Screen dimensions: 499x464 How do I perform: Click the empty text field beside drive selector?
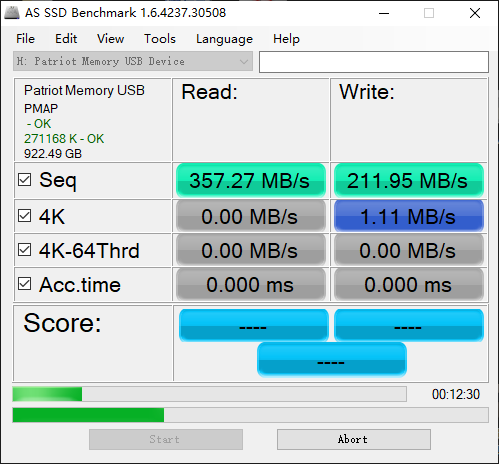(x=374, y=62)
